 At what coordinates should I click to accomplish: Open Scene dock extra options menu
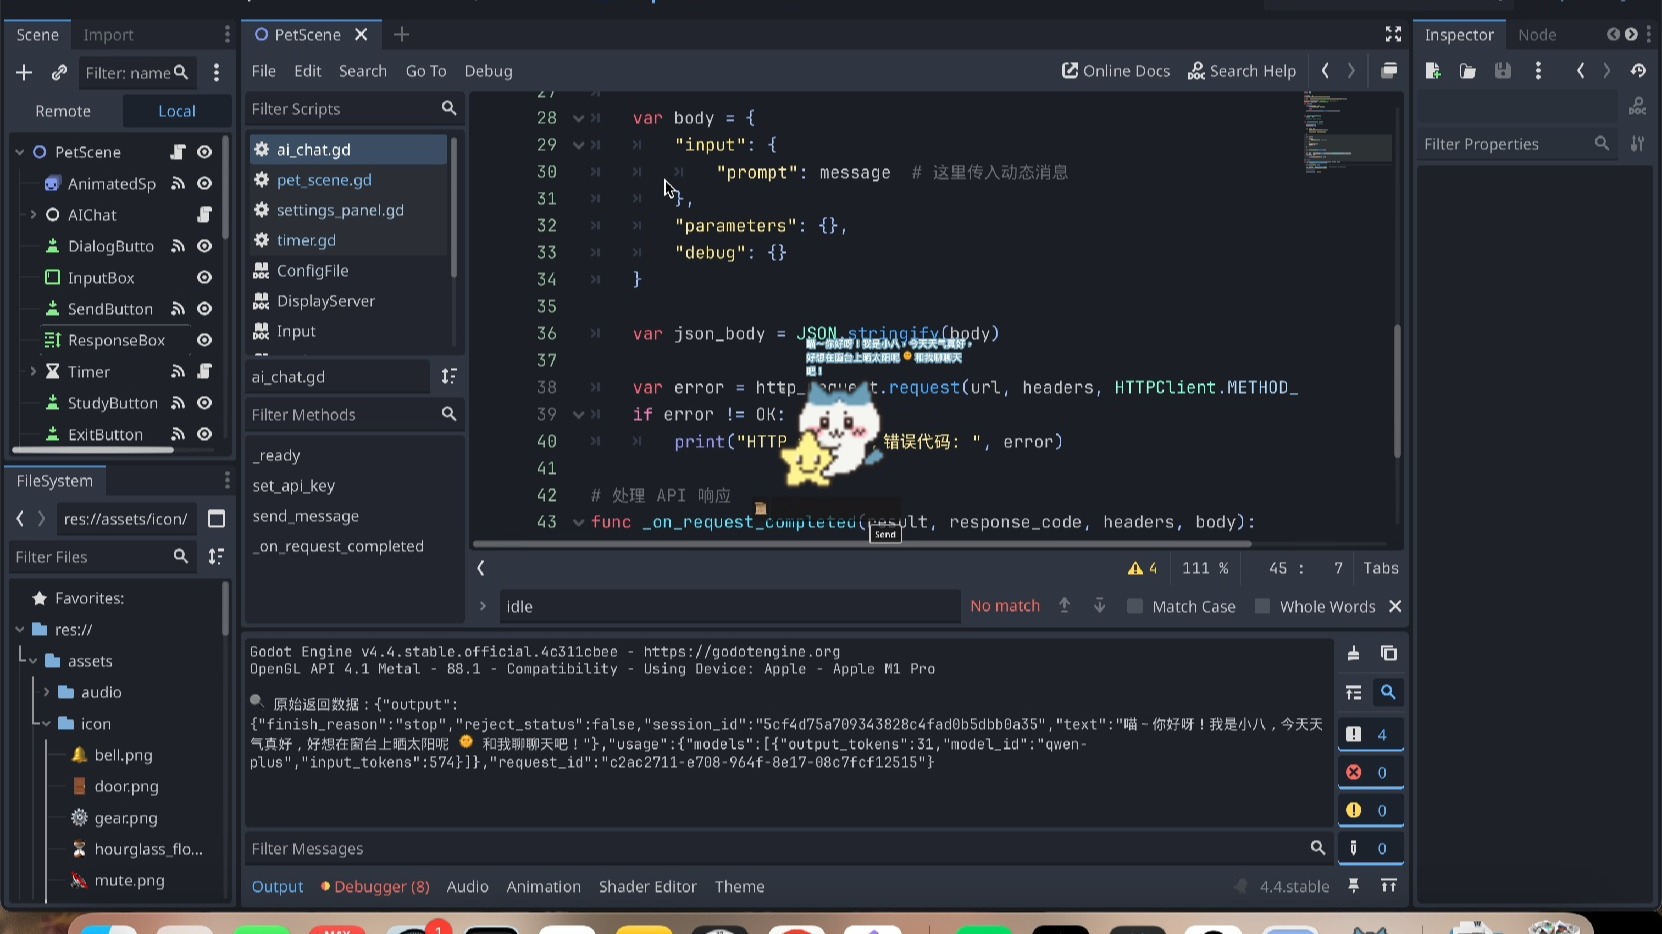216,72
